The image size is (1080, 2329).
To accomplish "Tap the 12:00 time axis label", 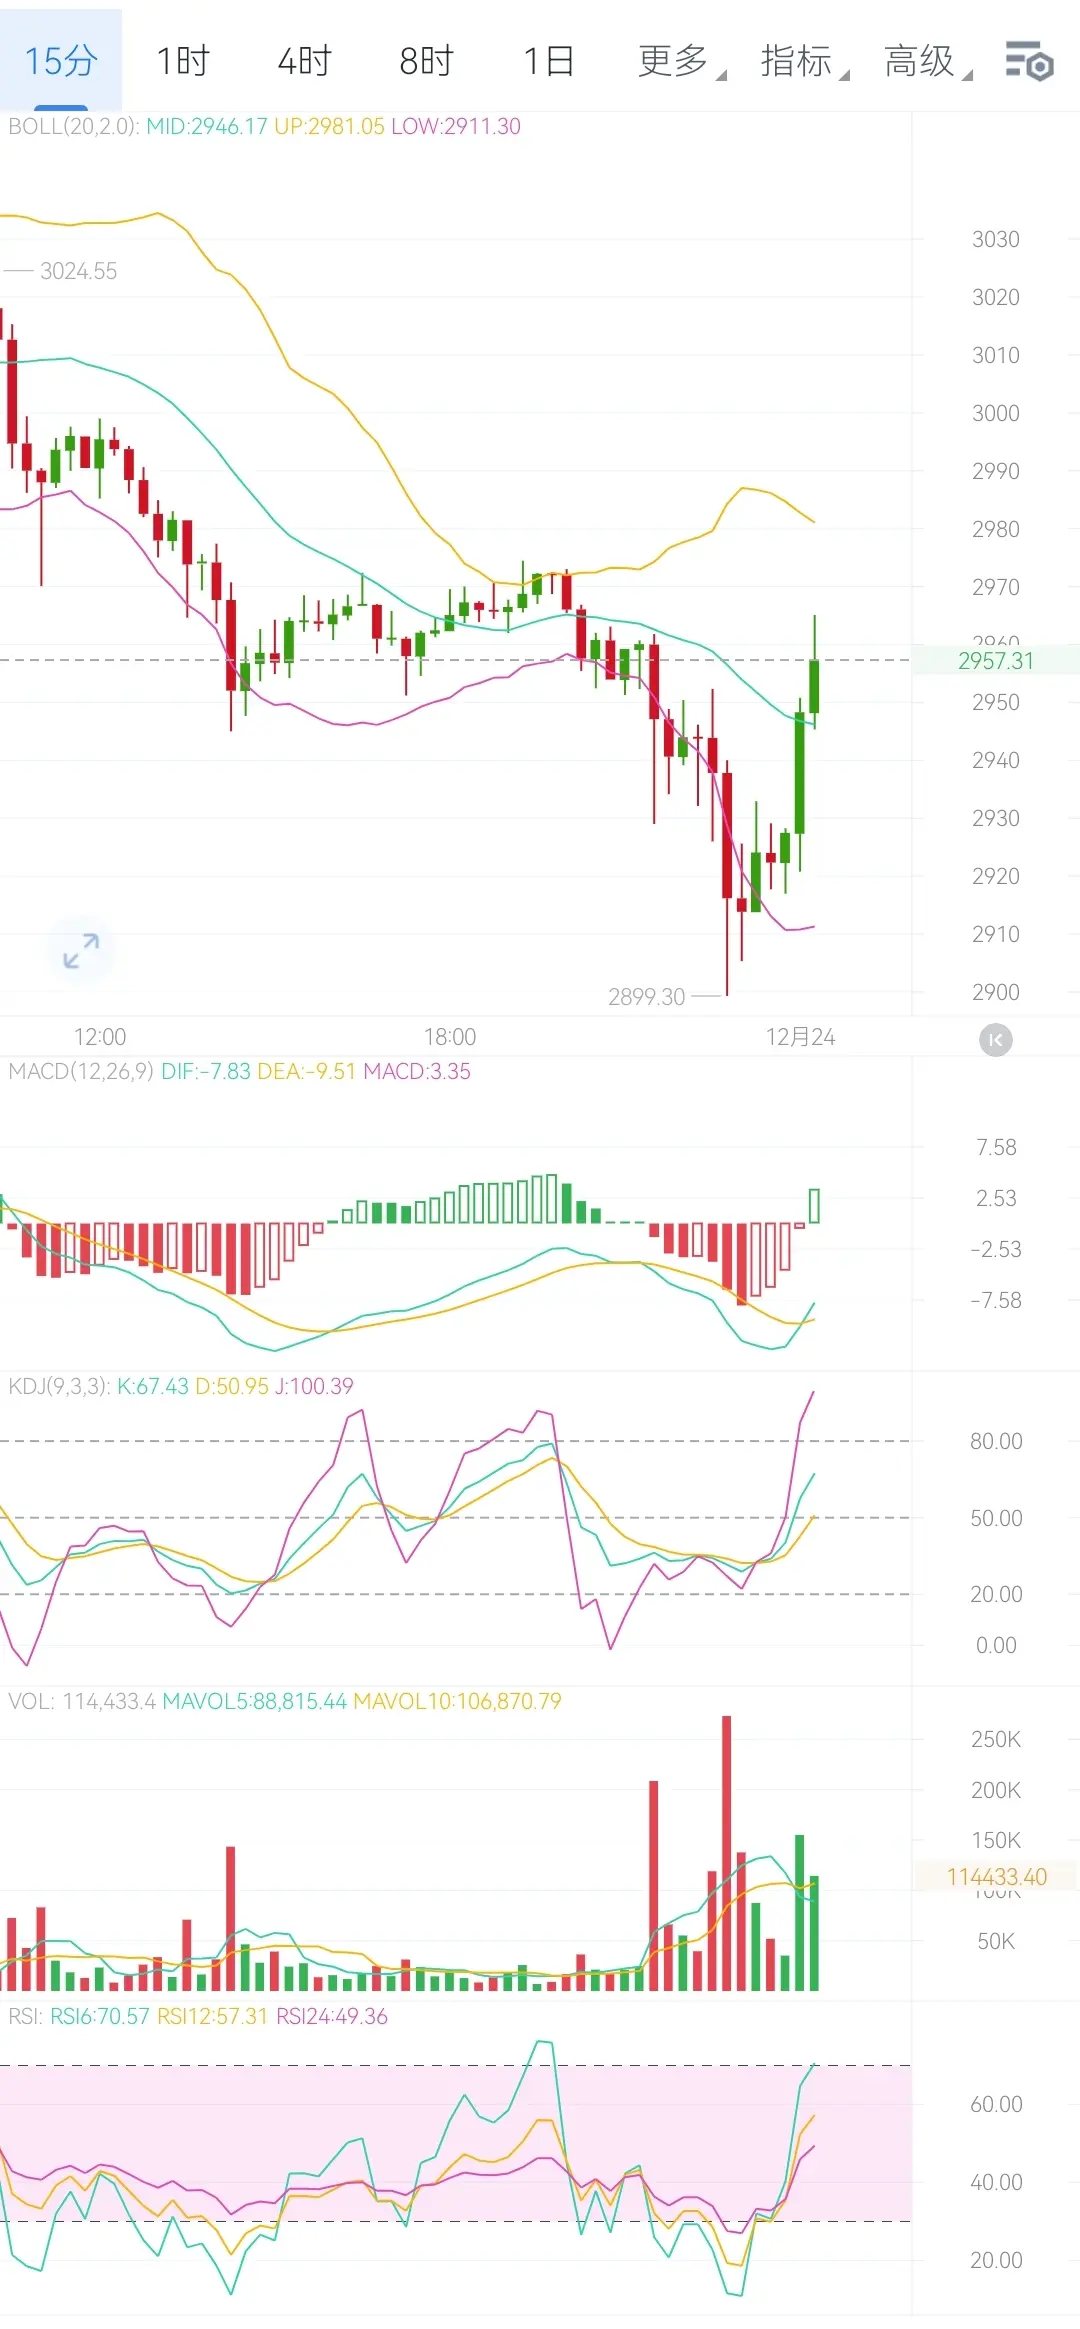I will [x=100, y=1037].
